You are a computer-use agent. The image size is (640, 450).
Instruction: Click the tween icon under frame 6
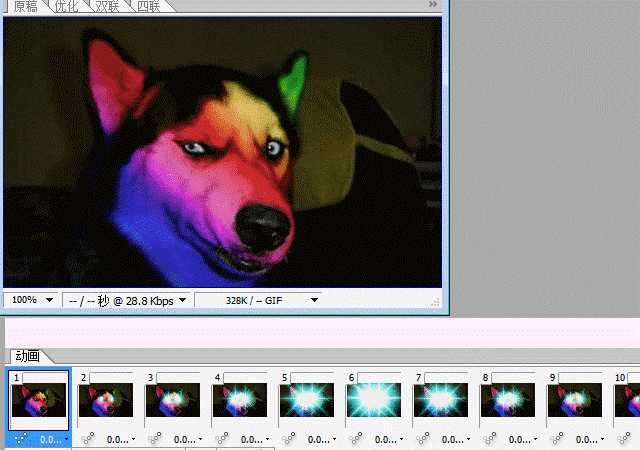pyautogui.click(x=356, y=439)
